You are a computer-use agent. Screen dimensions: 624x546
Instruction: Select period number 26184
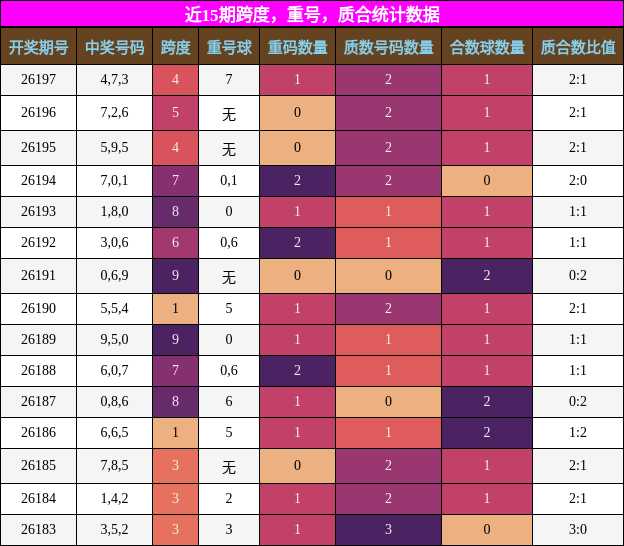click(x=39, y=499)
